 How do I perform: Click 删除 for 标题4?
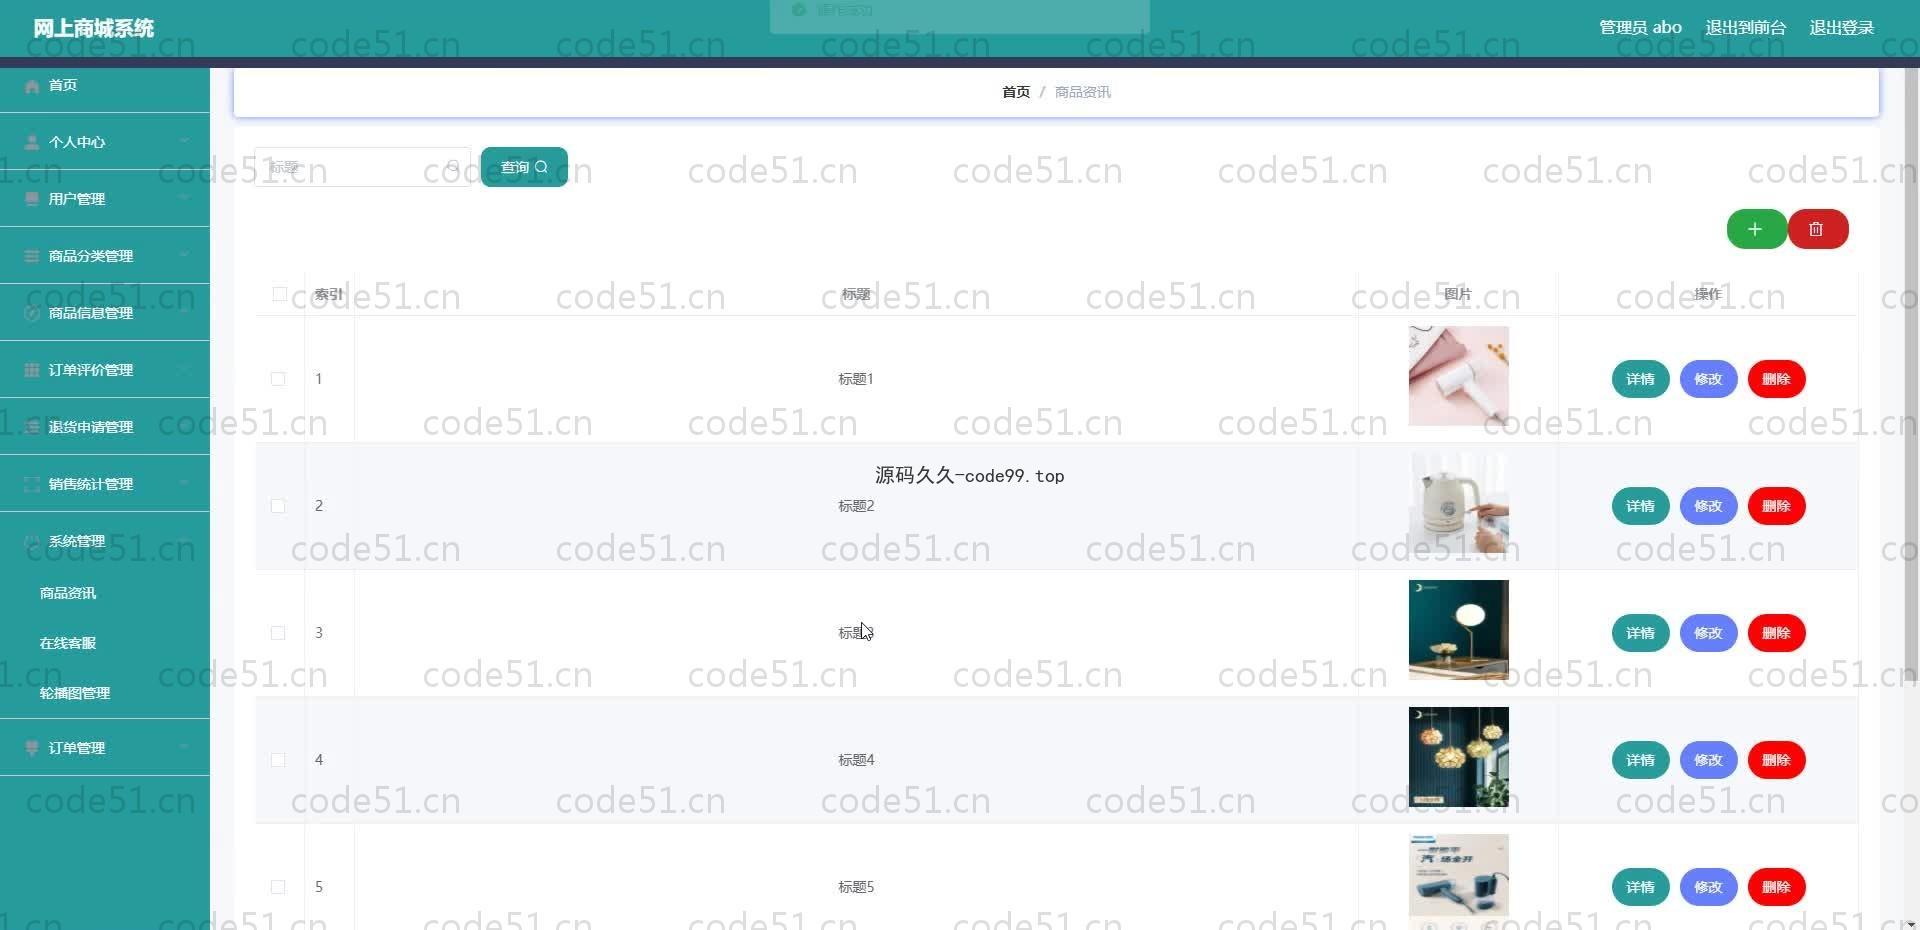tap(1776, 760)
